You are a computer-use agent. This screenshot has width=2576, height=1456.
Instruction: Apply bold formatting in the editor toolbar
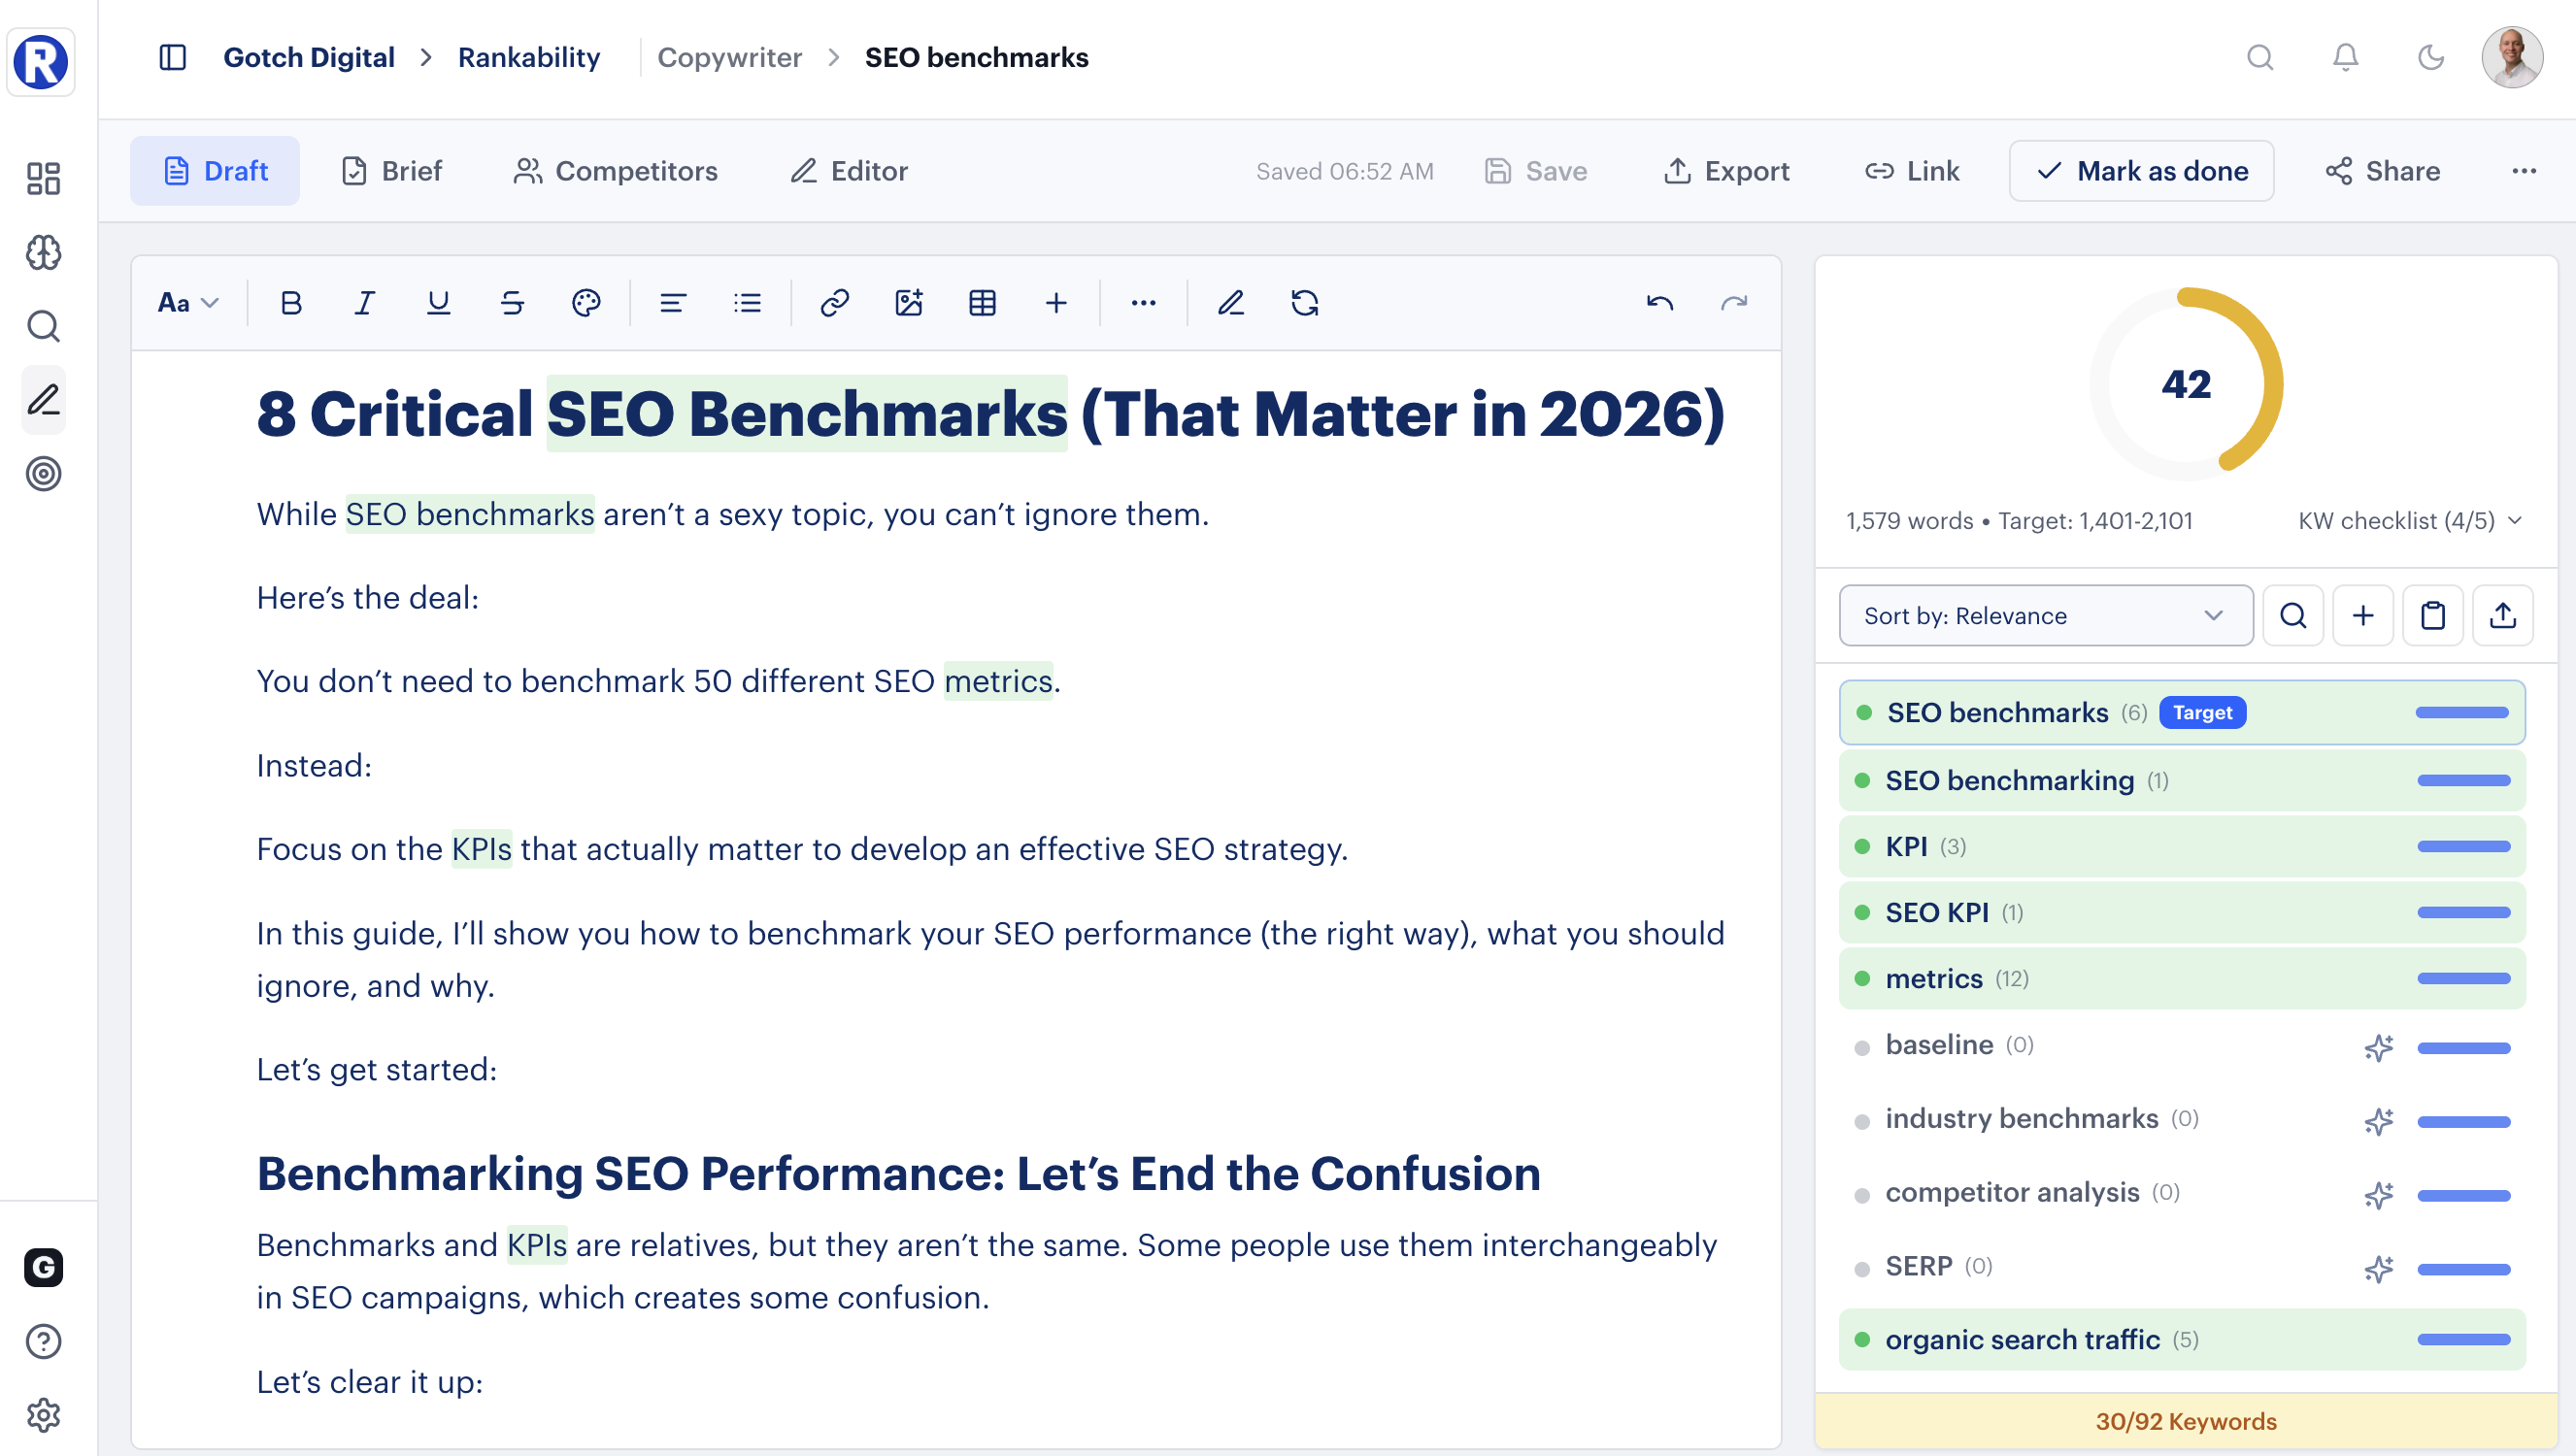290,303
